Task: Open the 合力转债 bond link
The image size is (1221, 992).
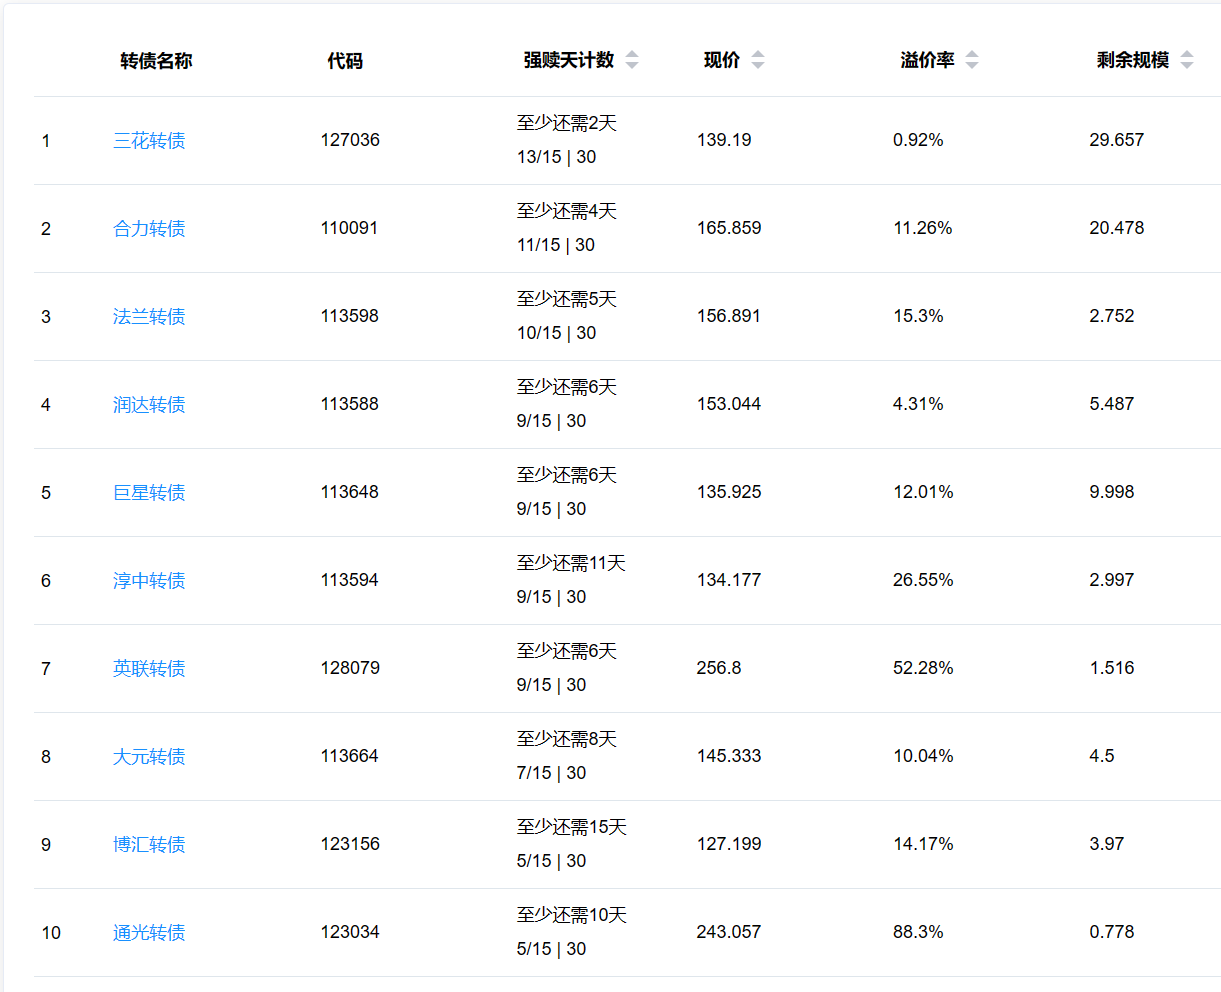Action: (x=149, y=229)
